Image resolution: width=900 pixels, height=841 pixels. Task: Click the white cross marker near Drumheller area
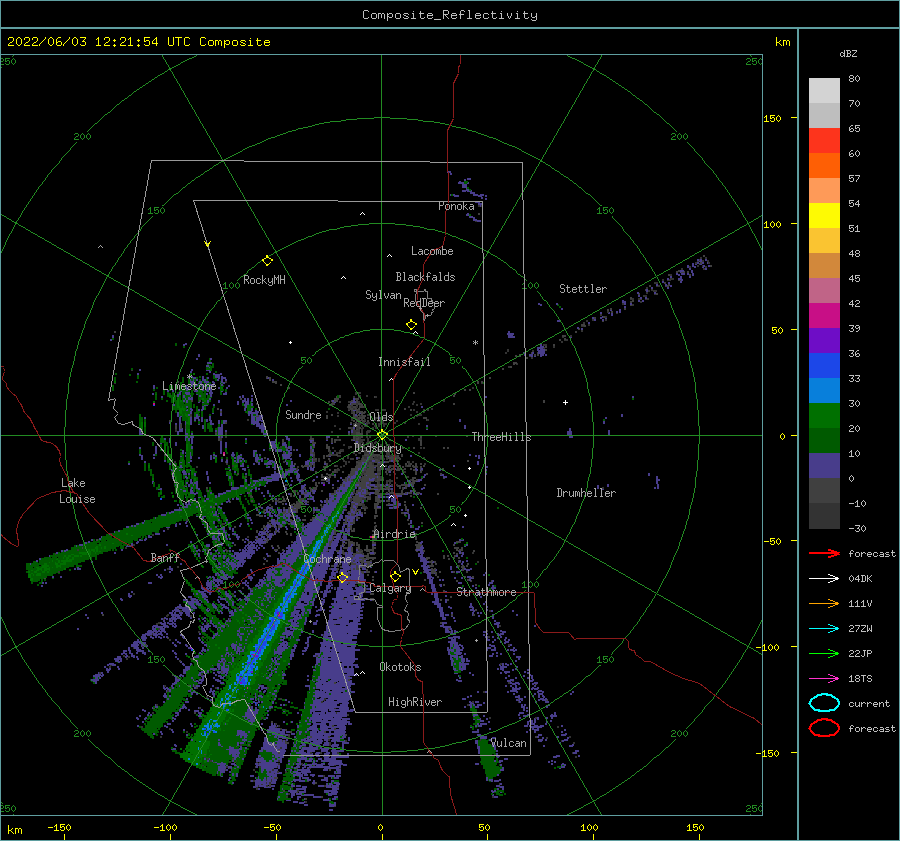(x=565, y=402)
